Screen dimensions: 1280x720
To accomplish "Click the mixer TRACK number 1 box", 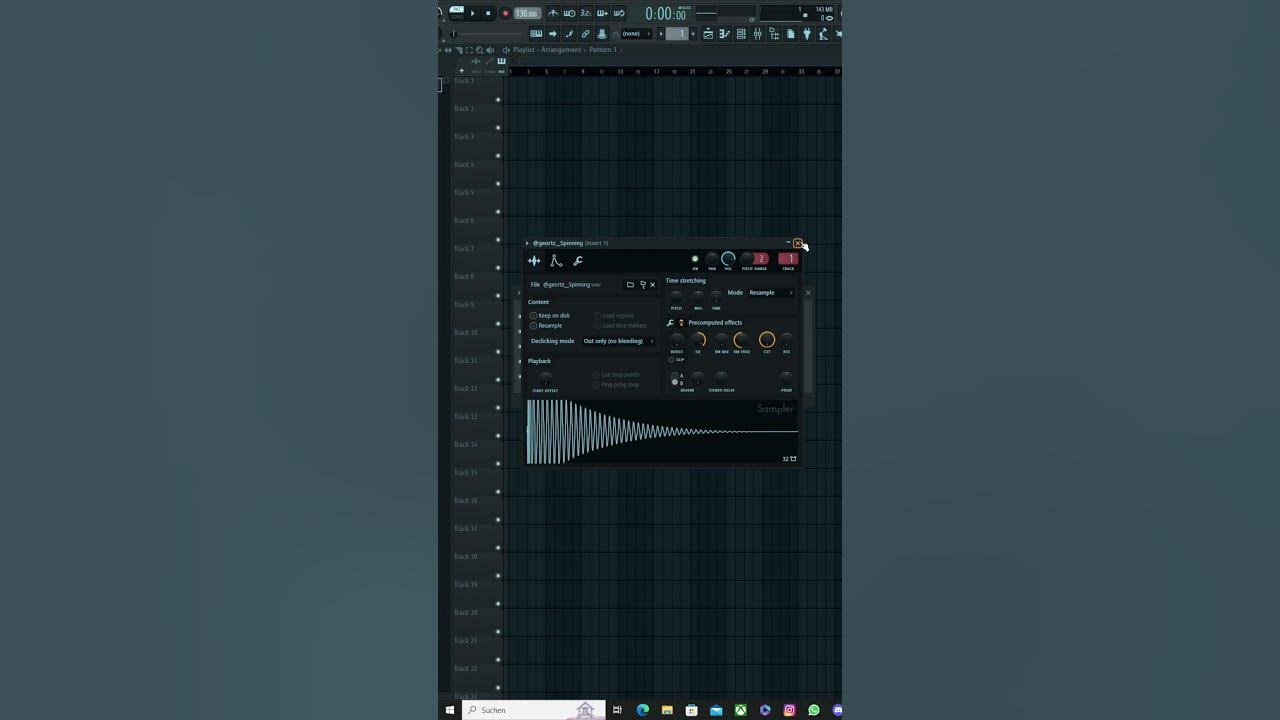I will click(x=788, y=258).
